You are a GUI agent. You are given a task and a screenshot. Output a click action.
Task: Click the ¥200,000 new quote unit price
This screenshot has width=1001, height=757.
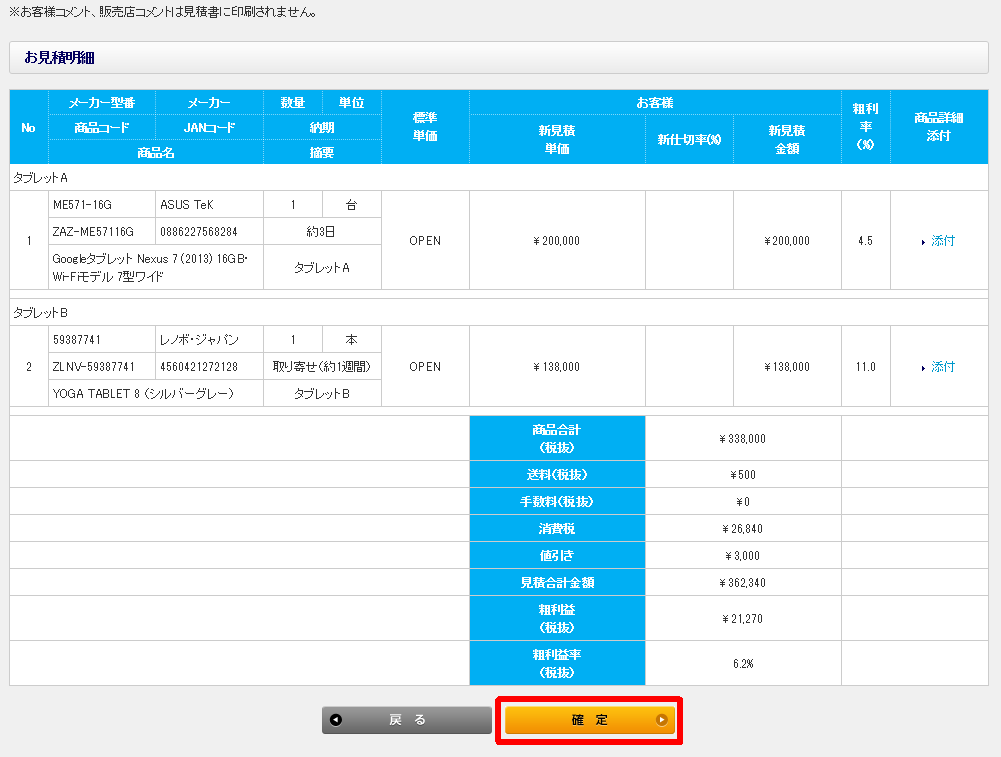[556, 241]
